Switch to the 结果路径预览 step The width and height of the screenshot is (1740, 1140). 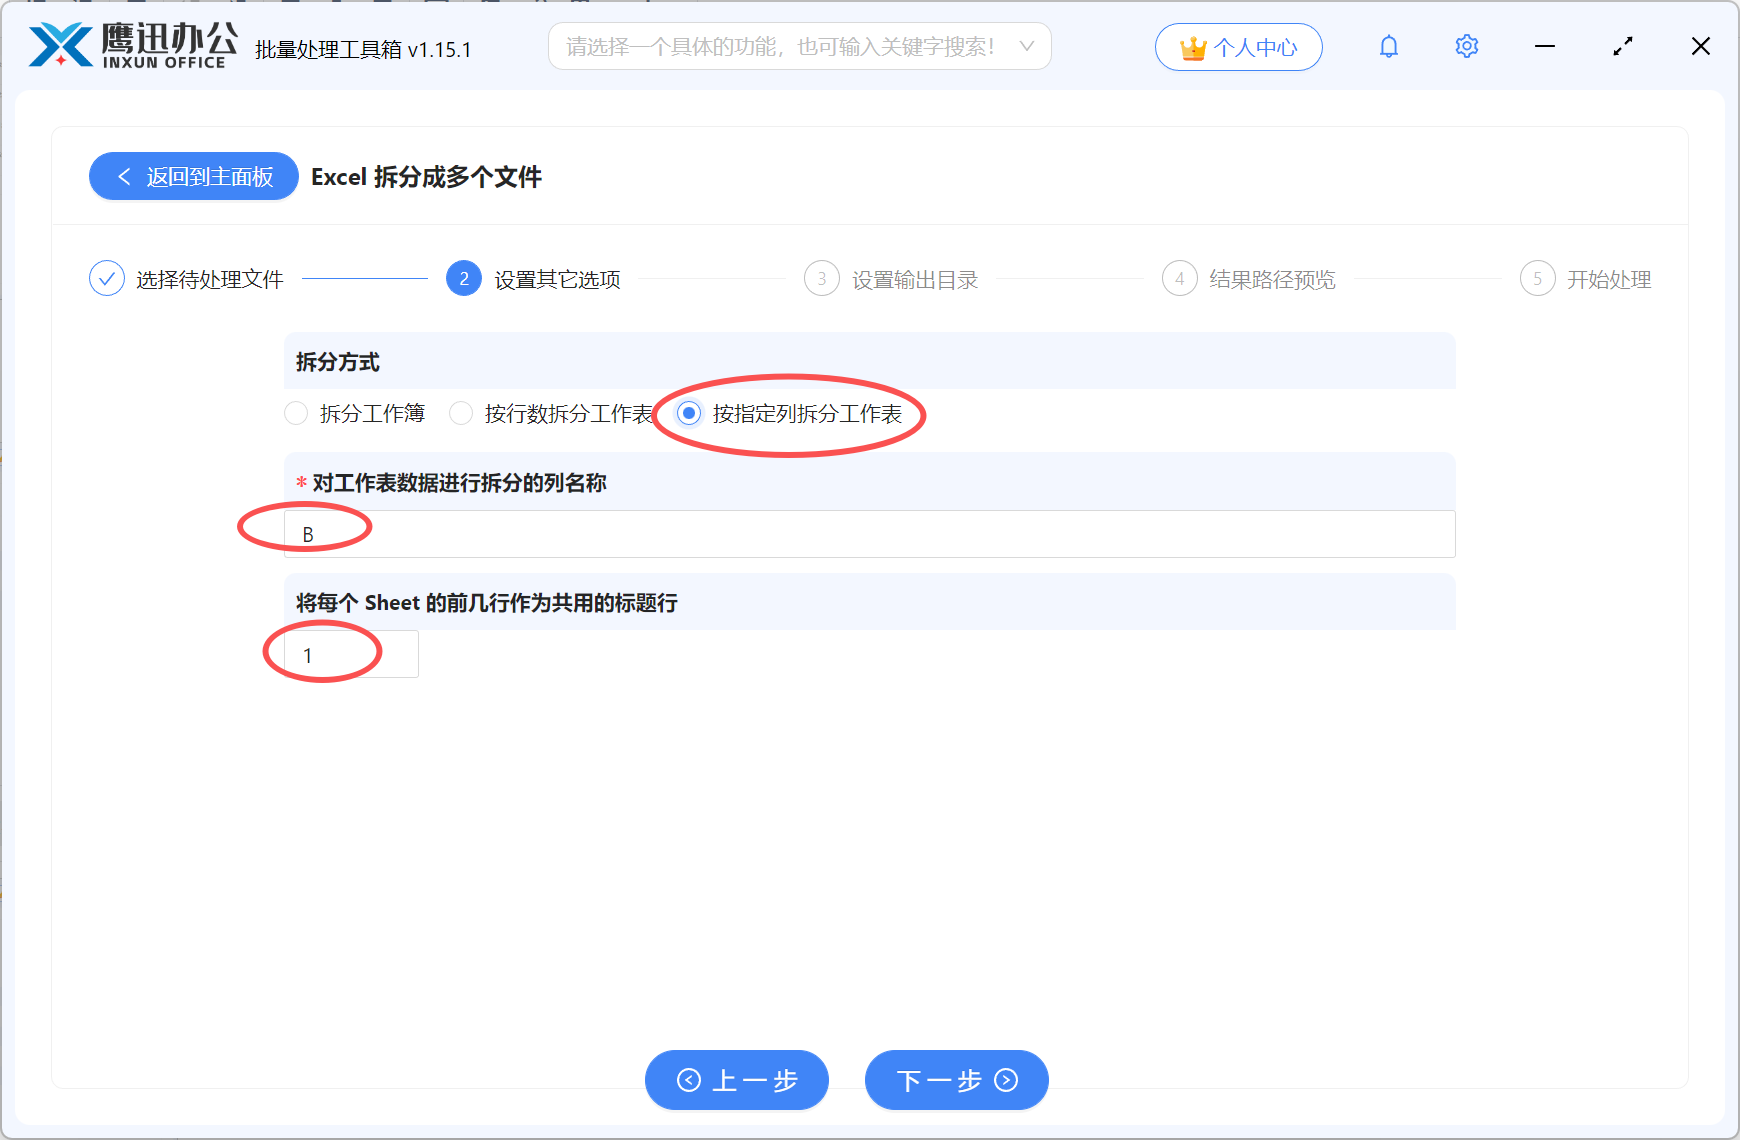pos(1179,279)
